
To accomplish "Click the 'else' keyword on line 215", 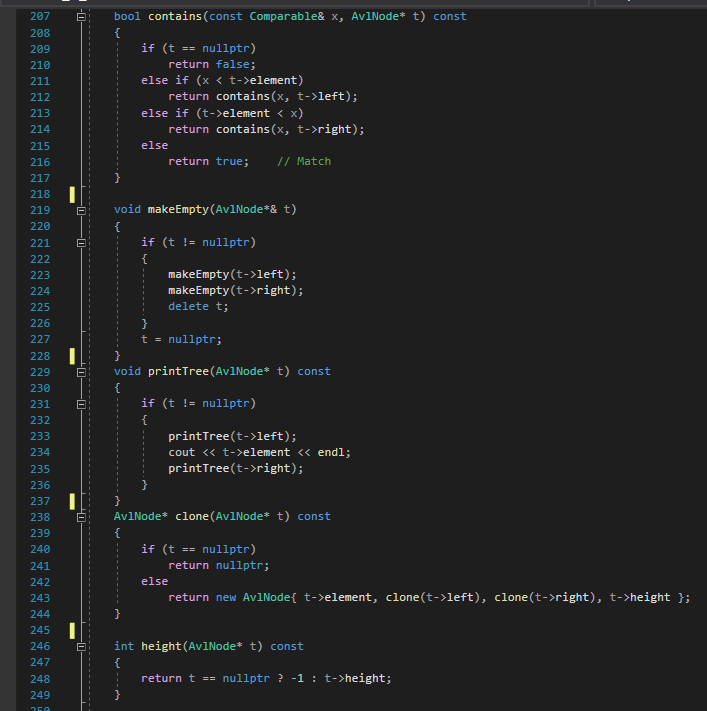I will click(155, 145).
